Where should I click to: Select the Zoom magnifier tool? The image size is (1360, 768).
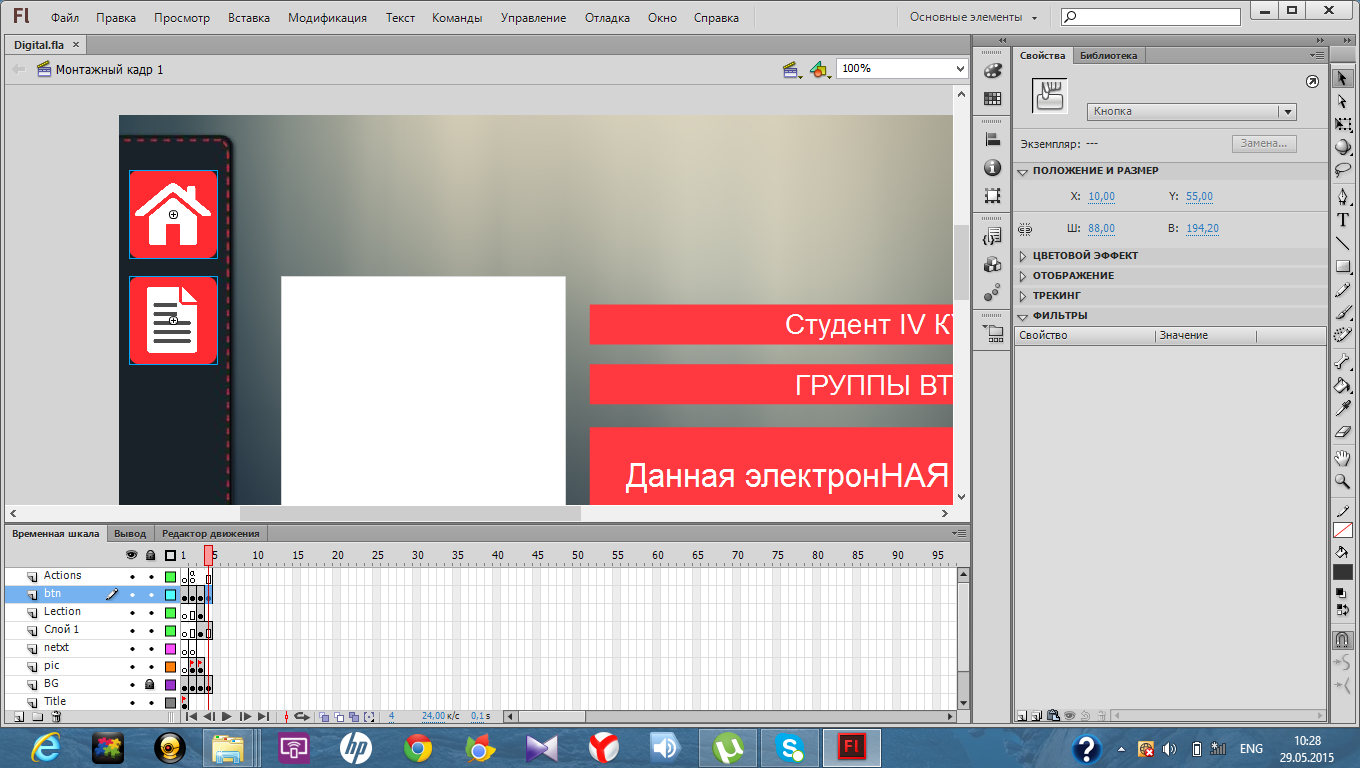[x=1343, y=482]
